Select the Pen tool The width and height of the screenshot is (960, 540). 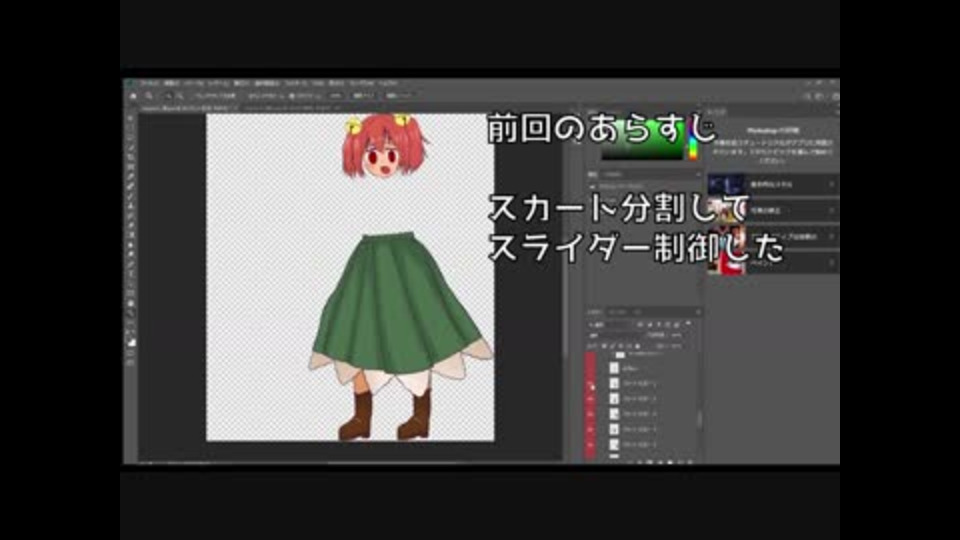coord(131,265)
